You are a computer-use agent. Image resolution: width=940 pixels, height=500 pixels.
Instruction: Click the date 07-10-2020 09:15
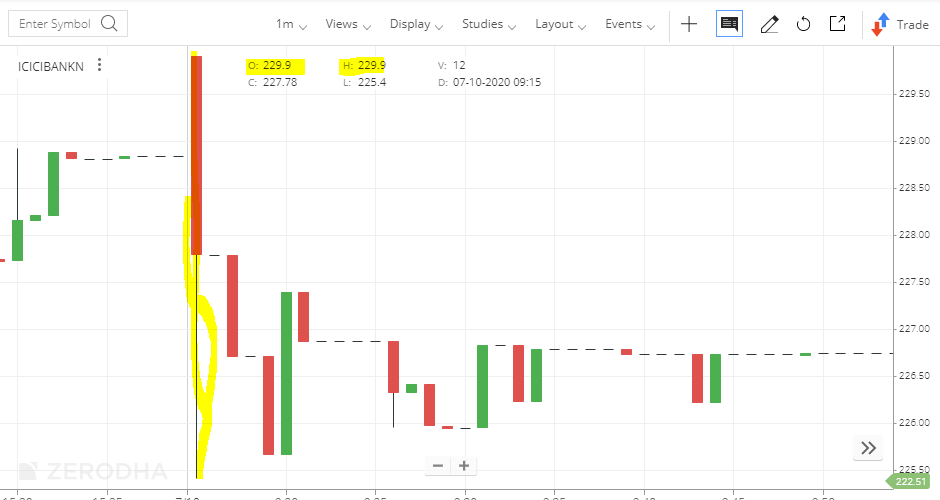(497, 82)
